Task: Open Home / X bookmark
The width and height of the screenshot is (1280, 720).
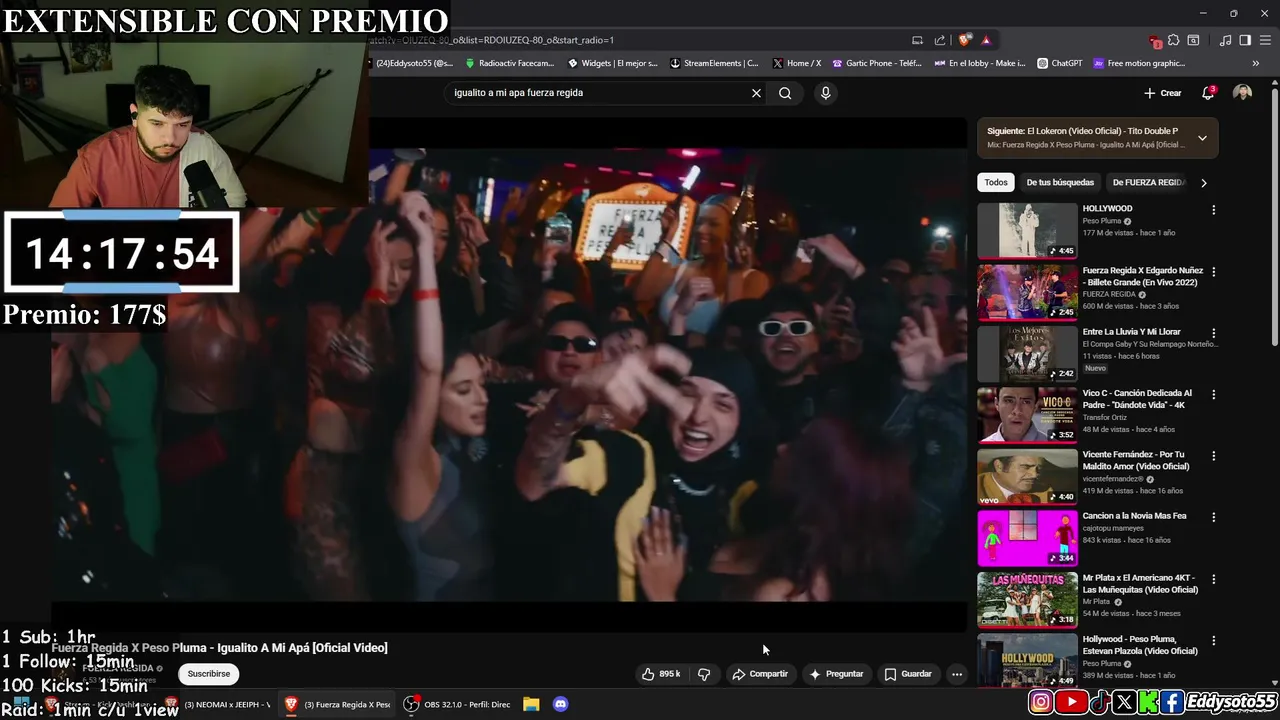Action: (x=796, y=63)
